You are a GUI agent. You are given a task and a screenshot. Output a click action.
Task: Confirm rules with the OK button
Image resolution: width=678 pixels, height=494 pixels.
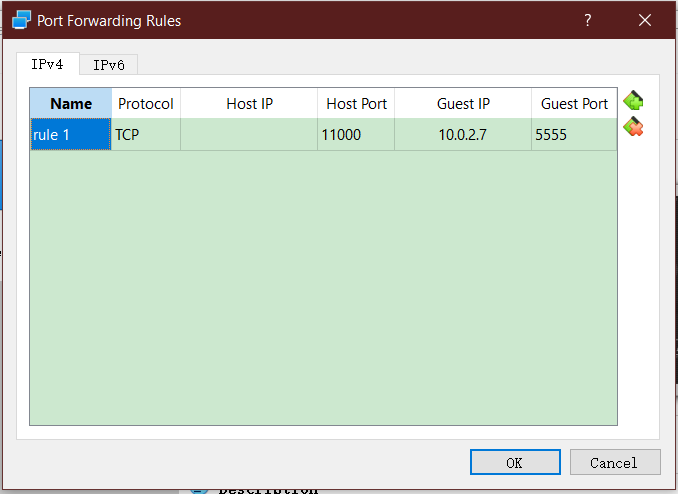(515, 462)
